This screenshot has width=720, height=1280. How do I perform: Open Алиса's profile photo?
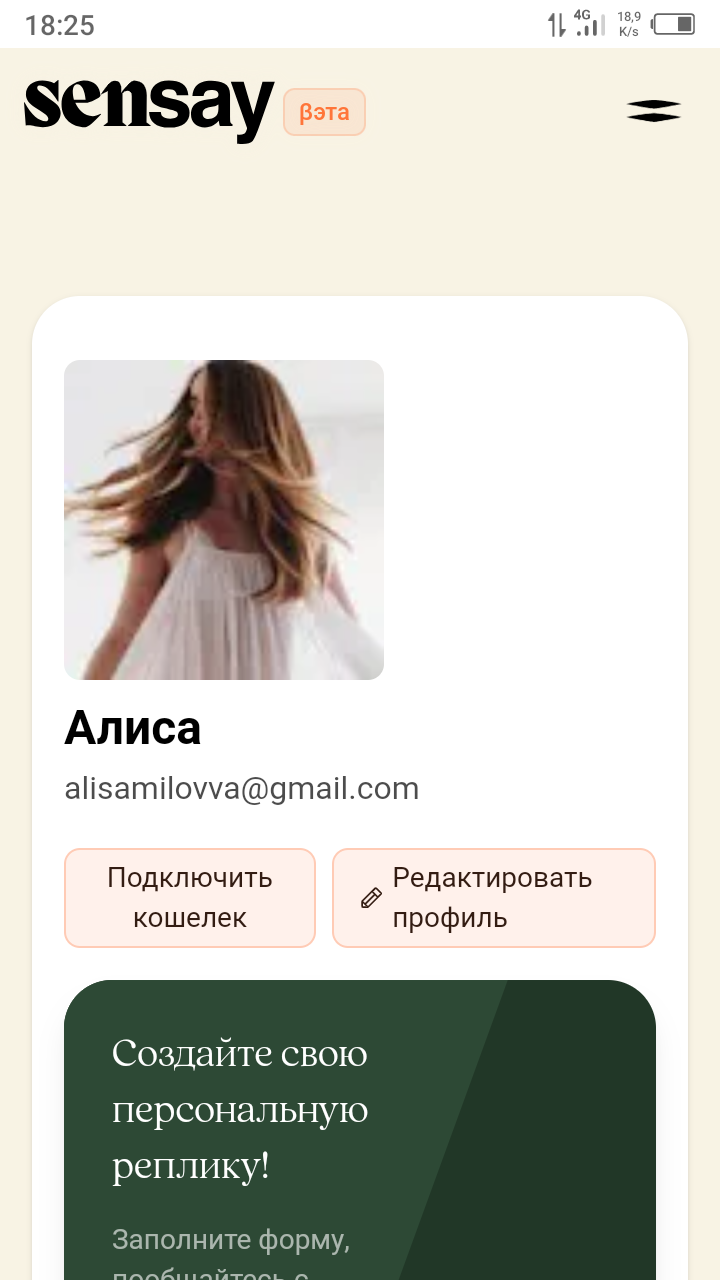tap(224, 520)
